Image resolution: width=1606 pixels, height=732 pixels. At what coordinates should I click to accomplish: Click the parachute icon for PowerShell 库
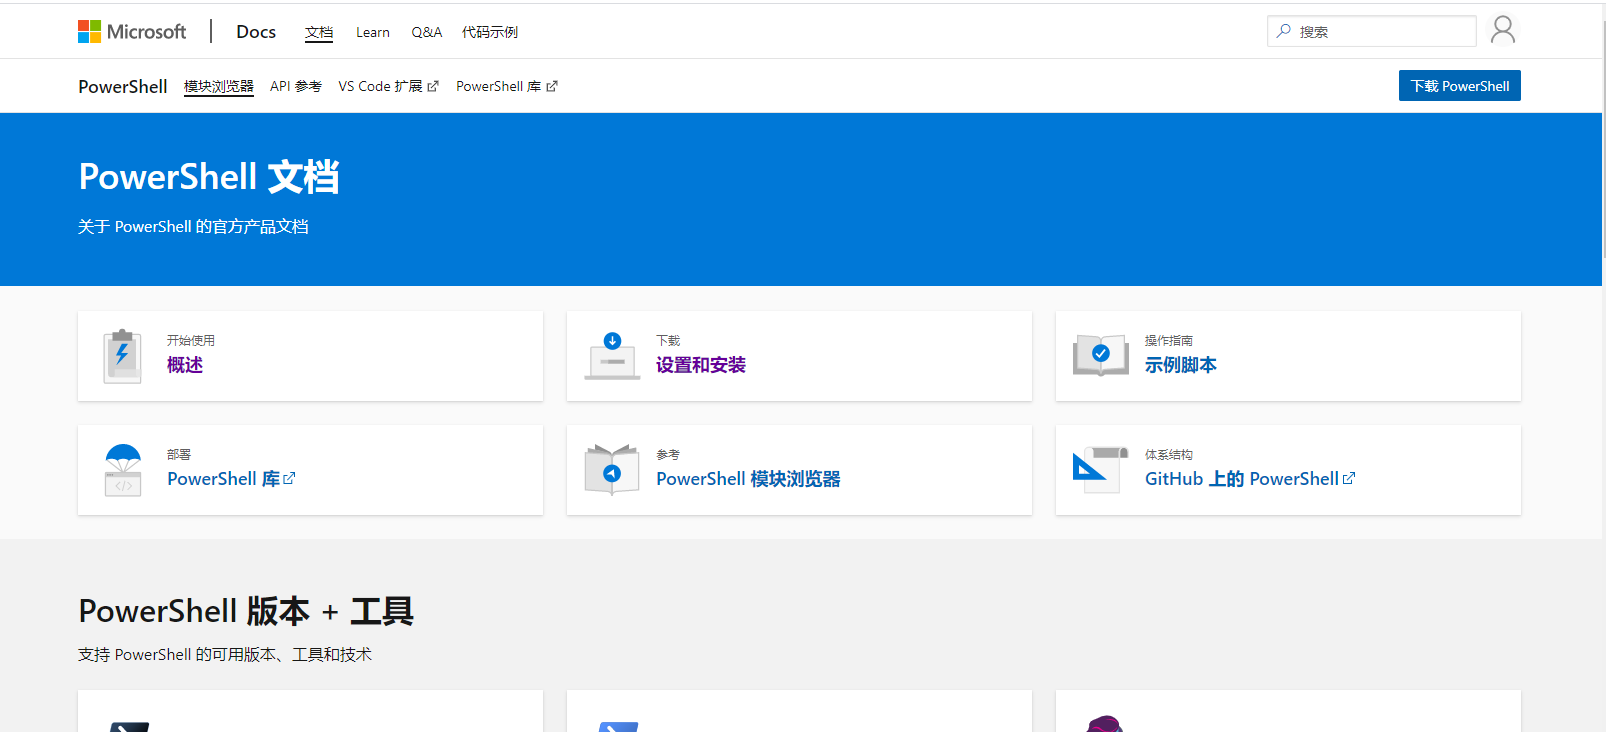(x=123, y=470)
